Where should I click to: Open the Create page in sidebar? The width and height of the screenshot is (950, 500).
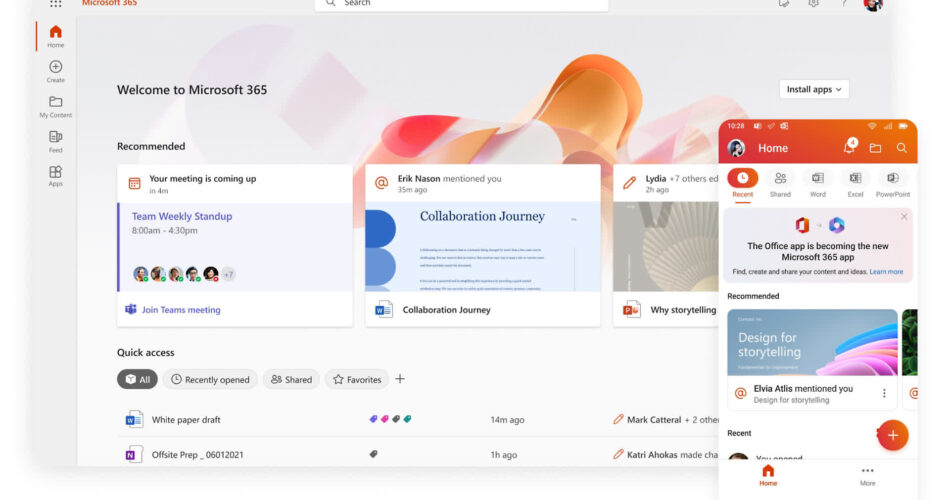56,71
